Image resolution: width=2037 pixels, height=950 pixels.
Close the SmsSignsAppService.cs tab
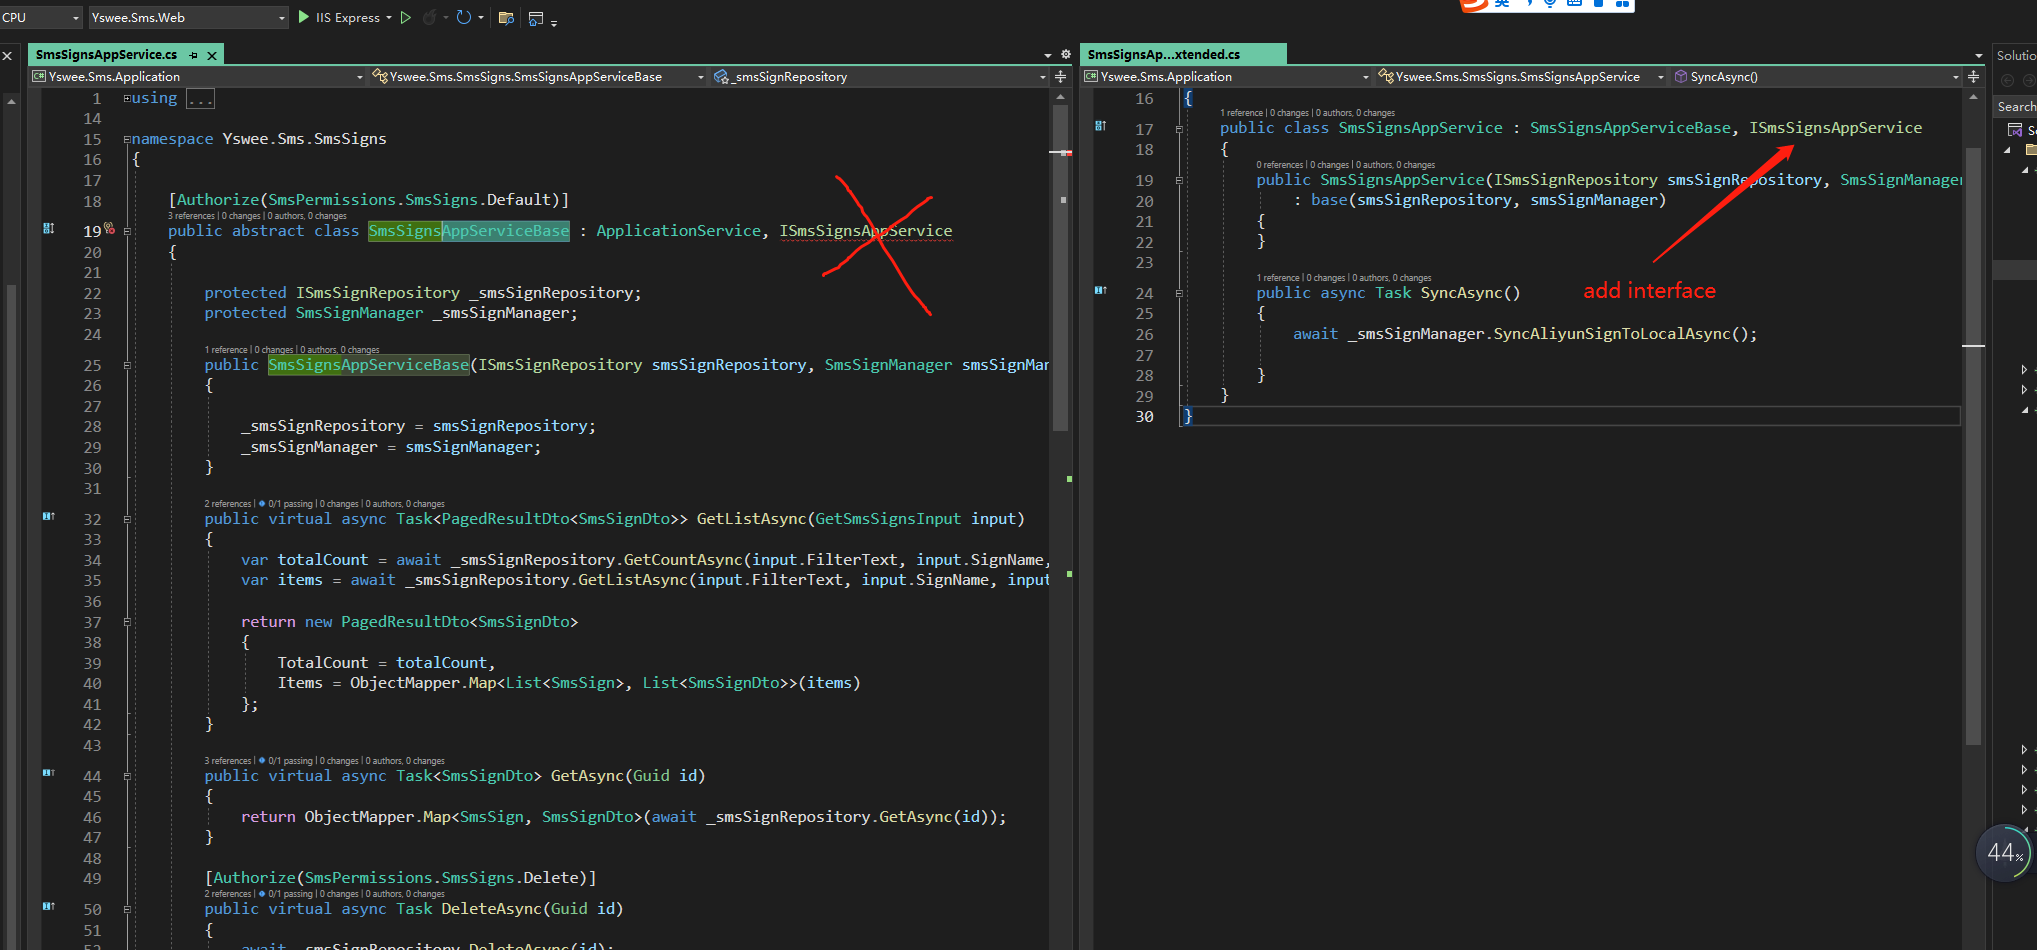click(x=212, y=56)
